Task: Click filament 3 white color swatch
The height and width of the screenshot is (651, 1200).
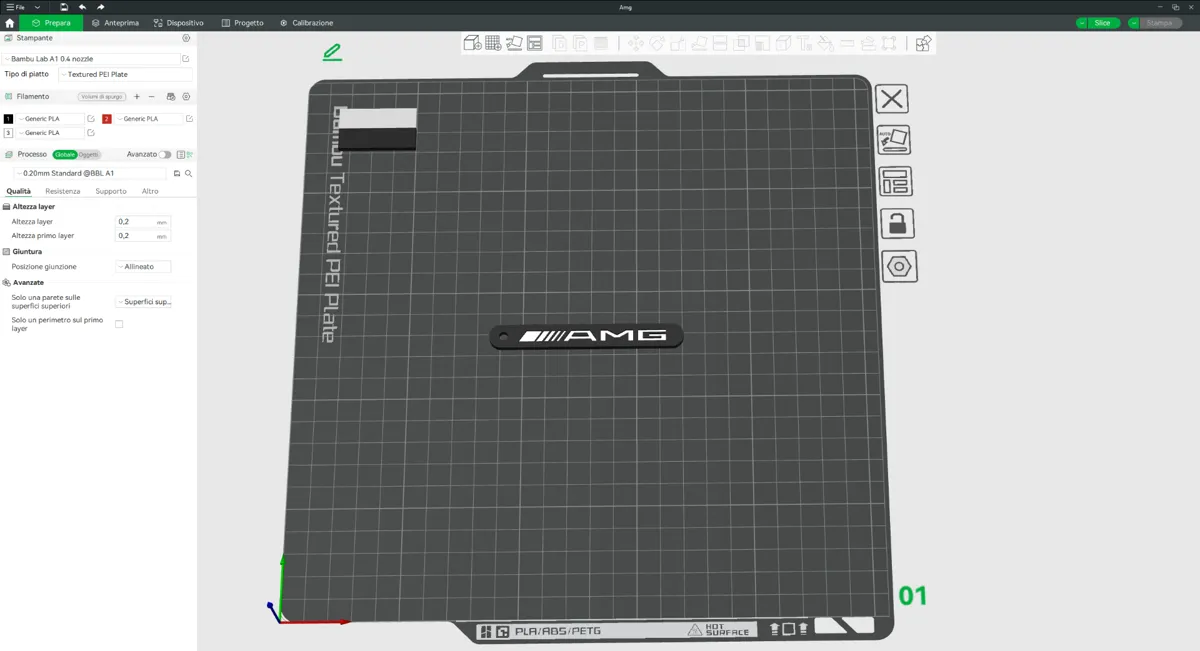Action: [x=9, y=133]
